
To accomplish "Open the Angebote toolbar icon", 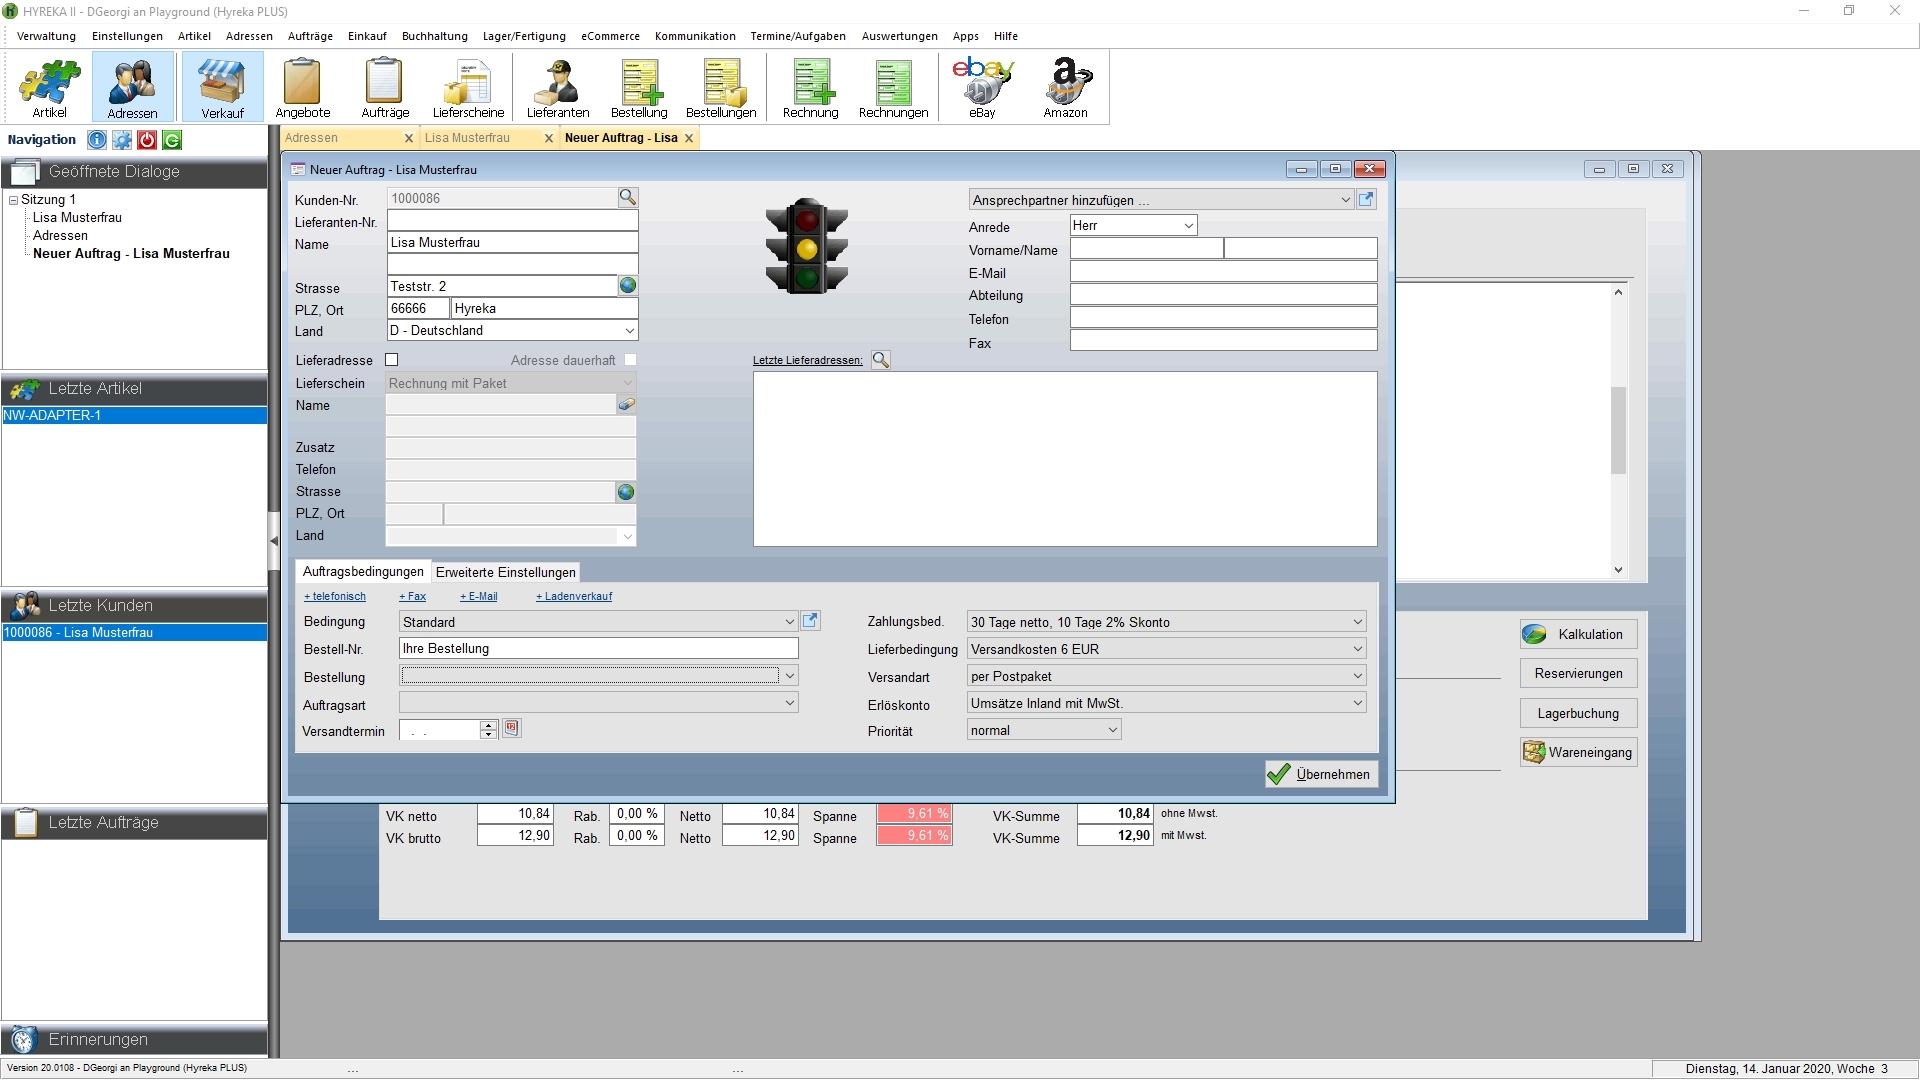I will (302, 87).
